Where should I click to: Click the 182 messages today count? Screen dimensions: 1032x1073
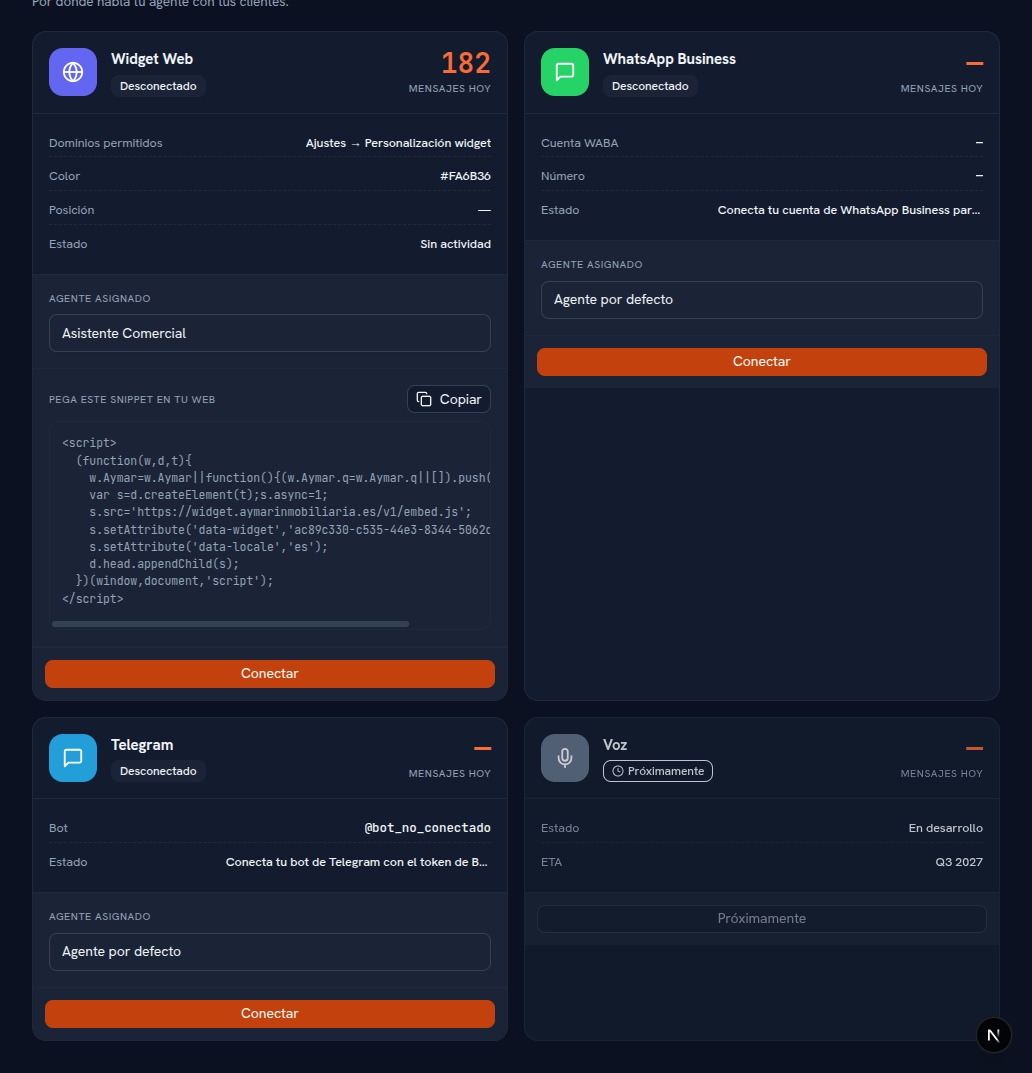point(465,63)
